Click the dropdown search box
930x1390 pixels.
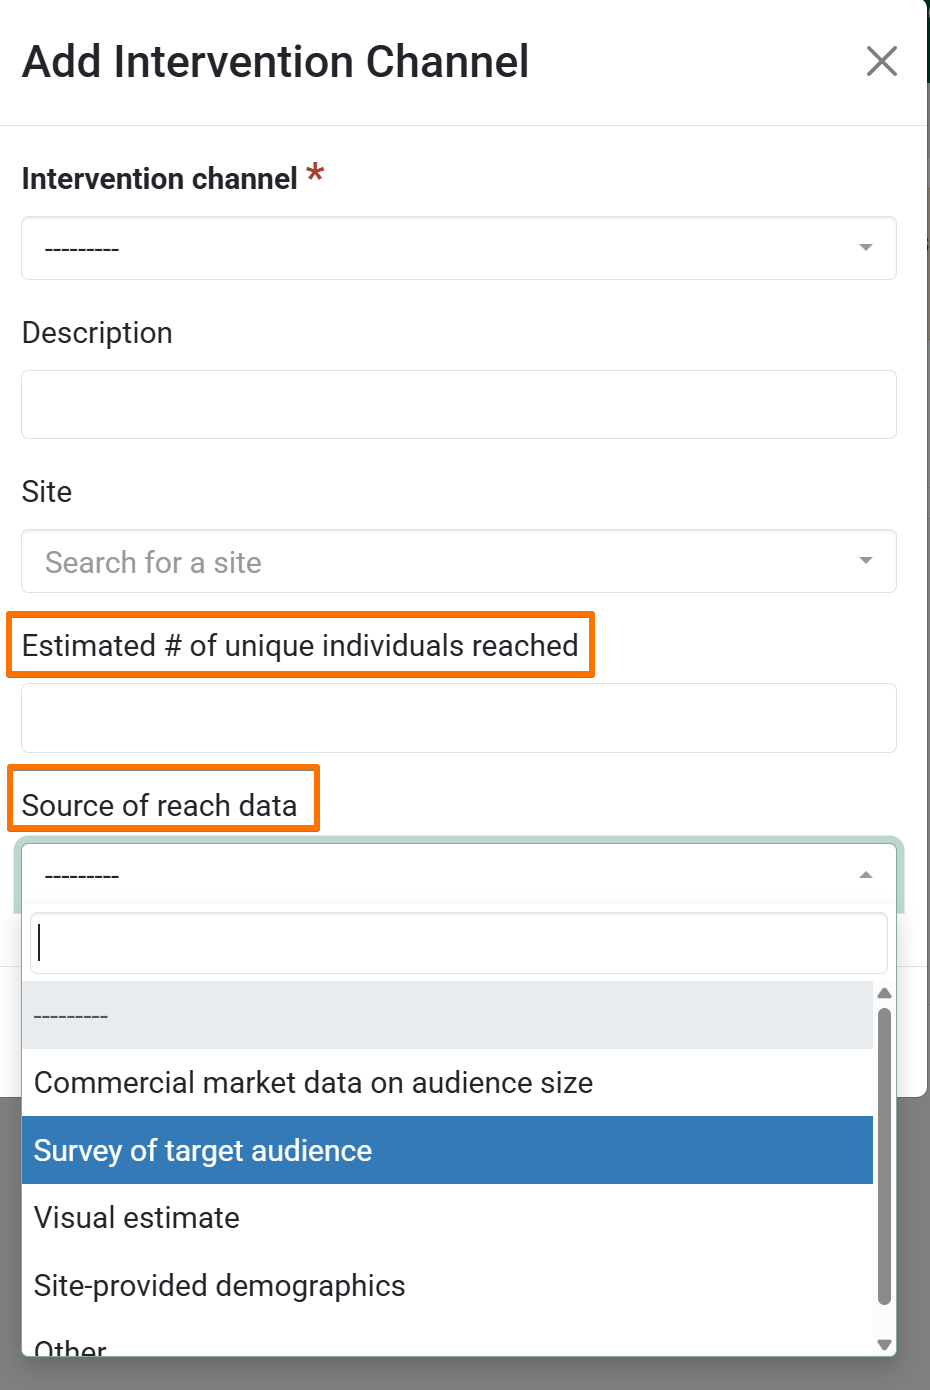point(458,943)
